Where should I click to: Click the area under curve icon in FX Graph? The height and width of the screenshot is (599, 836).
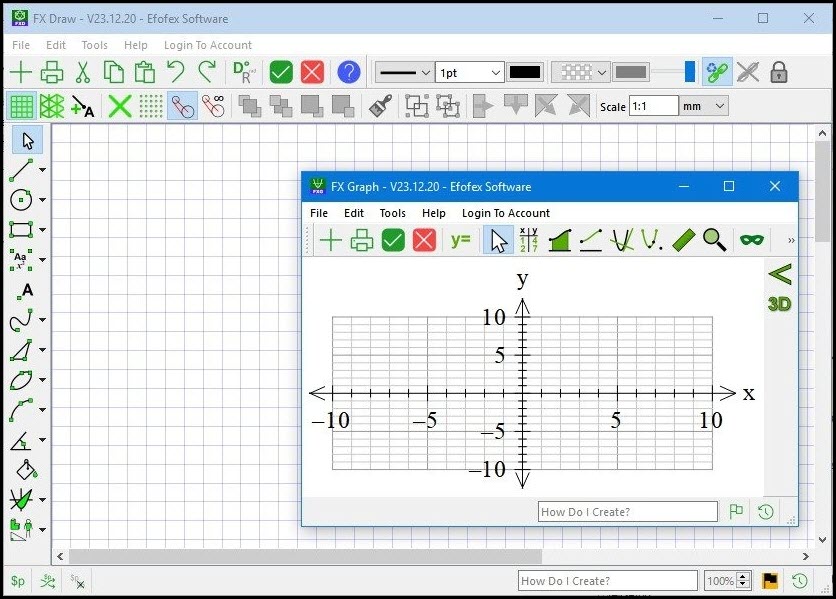pos(560,240)
